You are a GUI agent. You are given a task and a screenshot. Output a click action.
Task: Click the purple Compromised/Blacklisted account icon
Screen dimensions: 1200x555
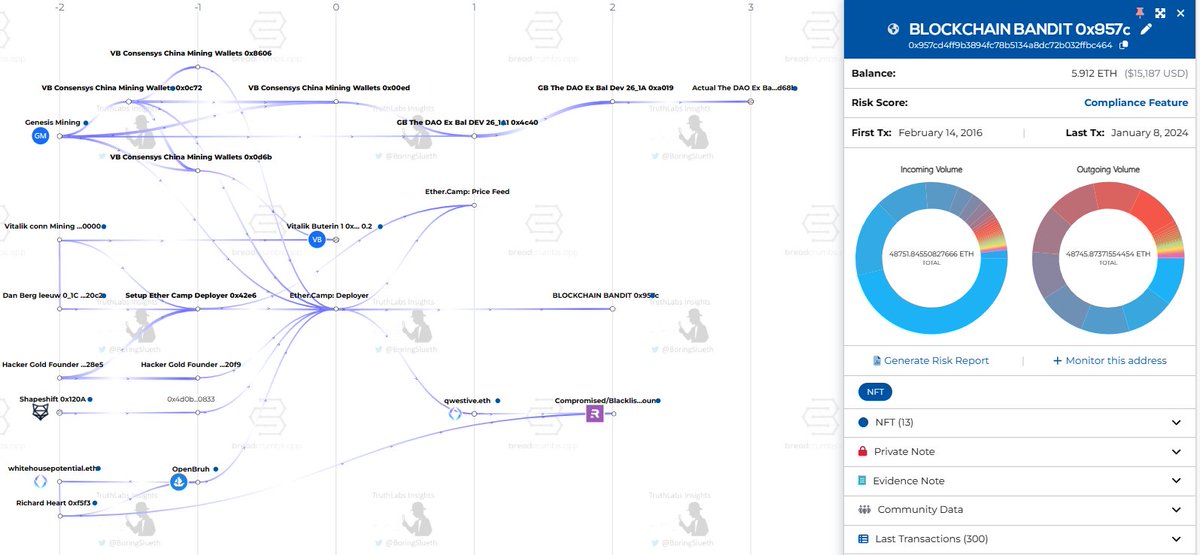(596, 413)
